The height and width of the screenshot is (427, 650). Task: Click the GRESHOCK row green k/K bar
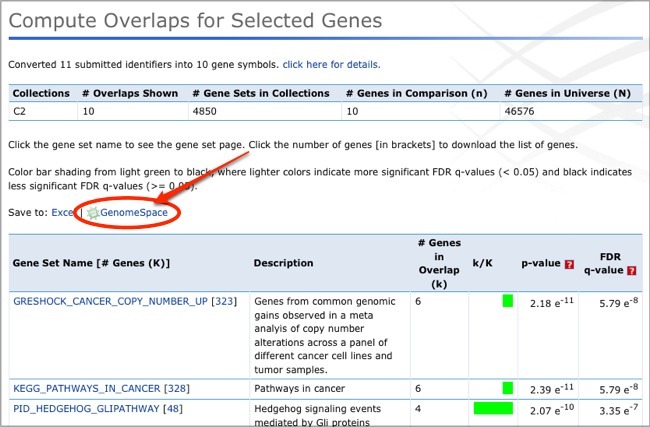click(x=507, y=301)
